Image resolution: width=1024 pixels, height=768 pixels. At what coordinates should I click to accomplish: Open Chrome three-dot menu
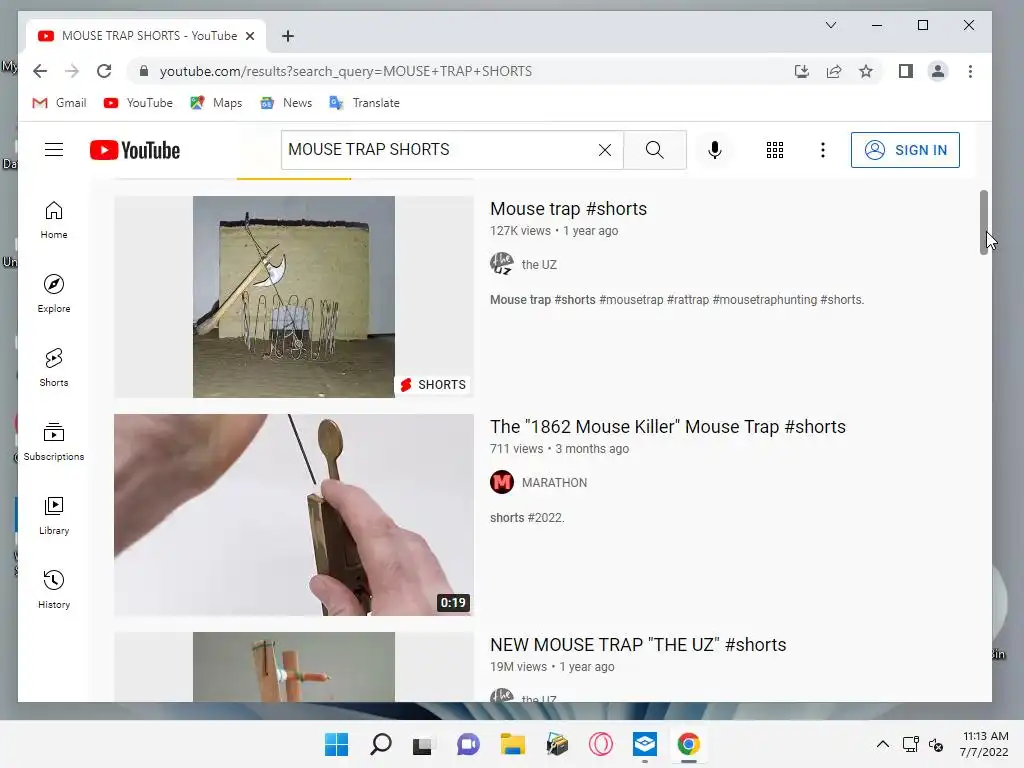(970, 71)
